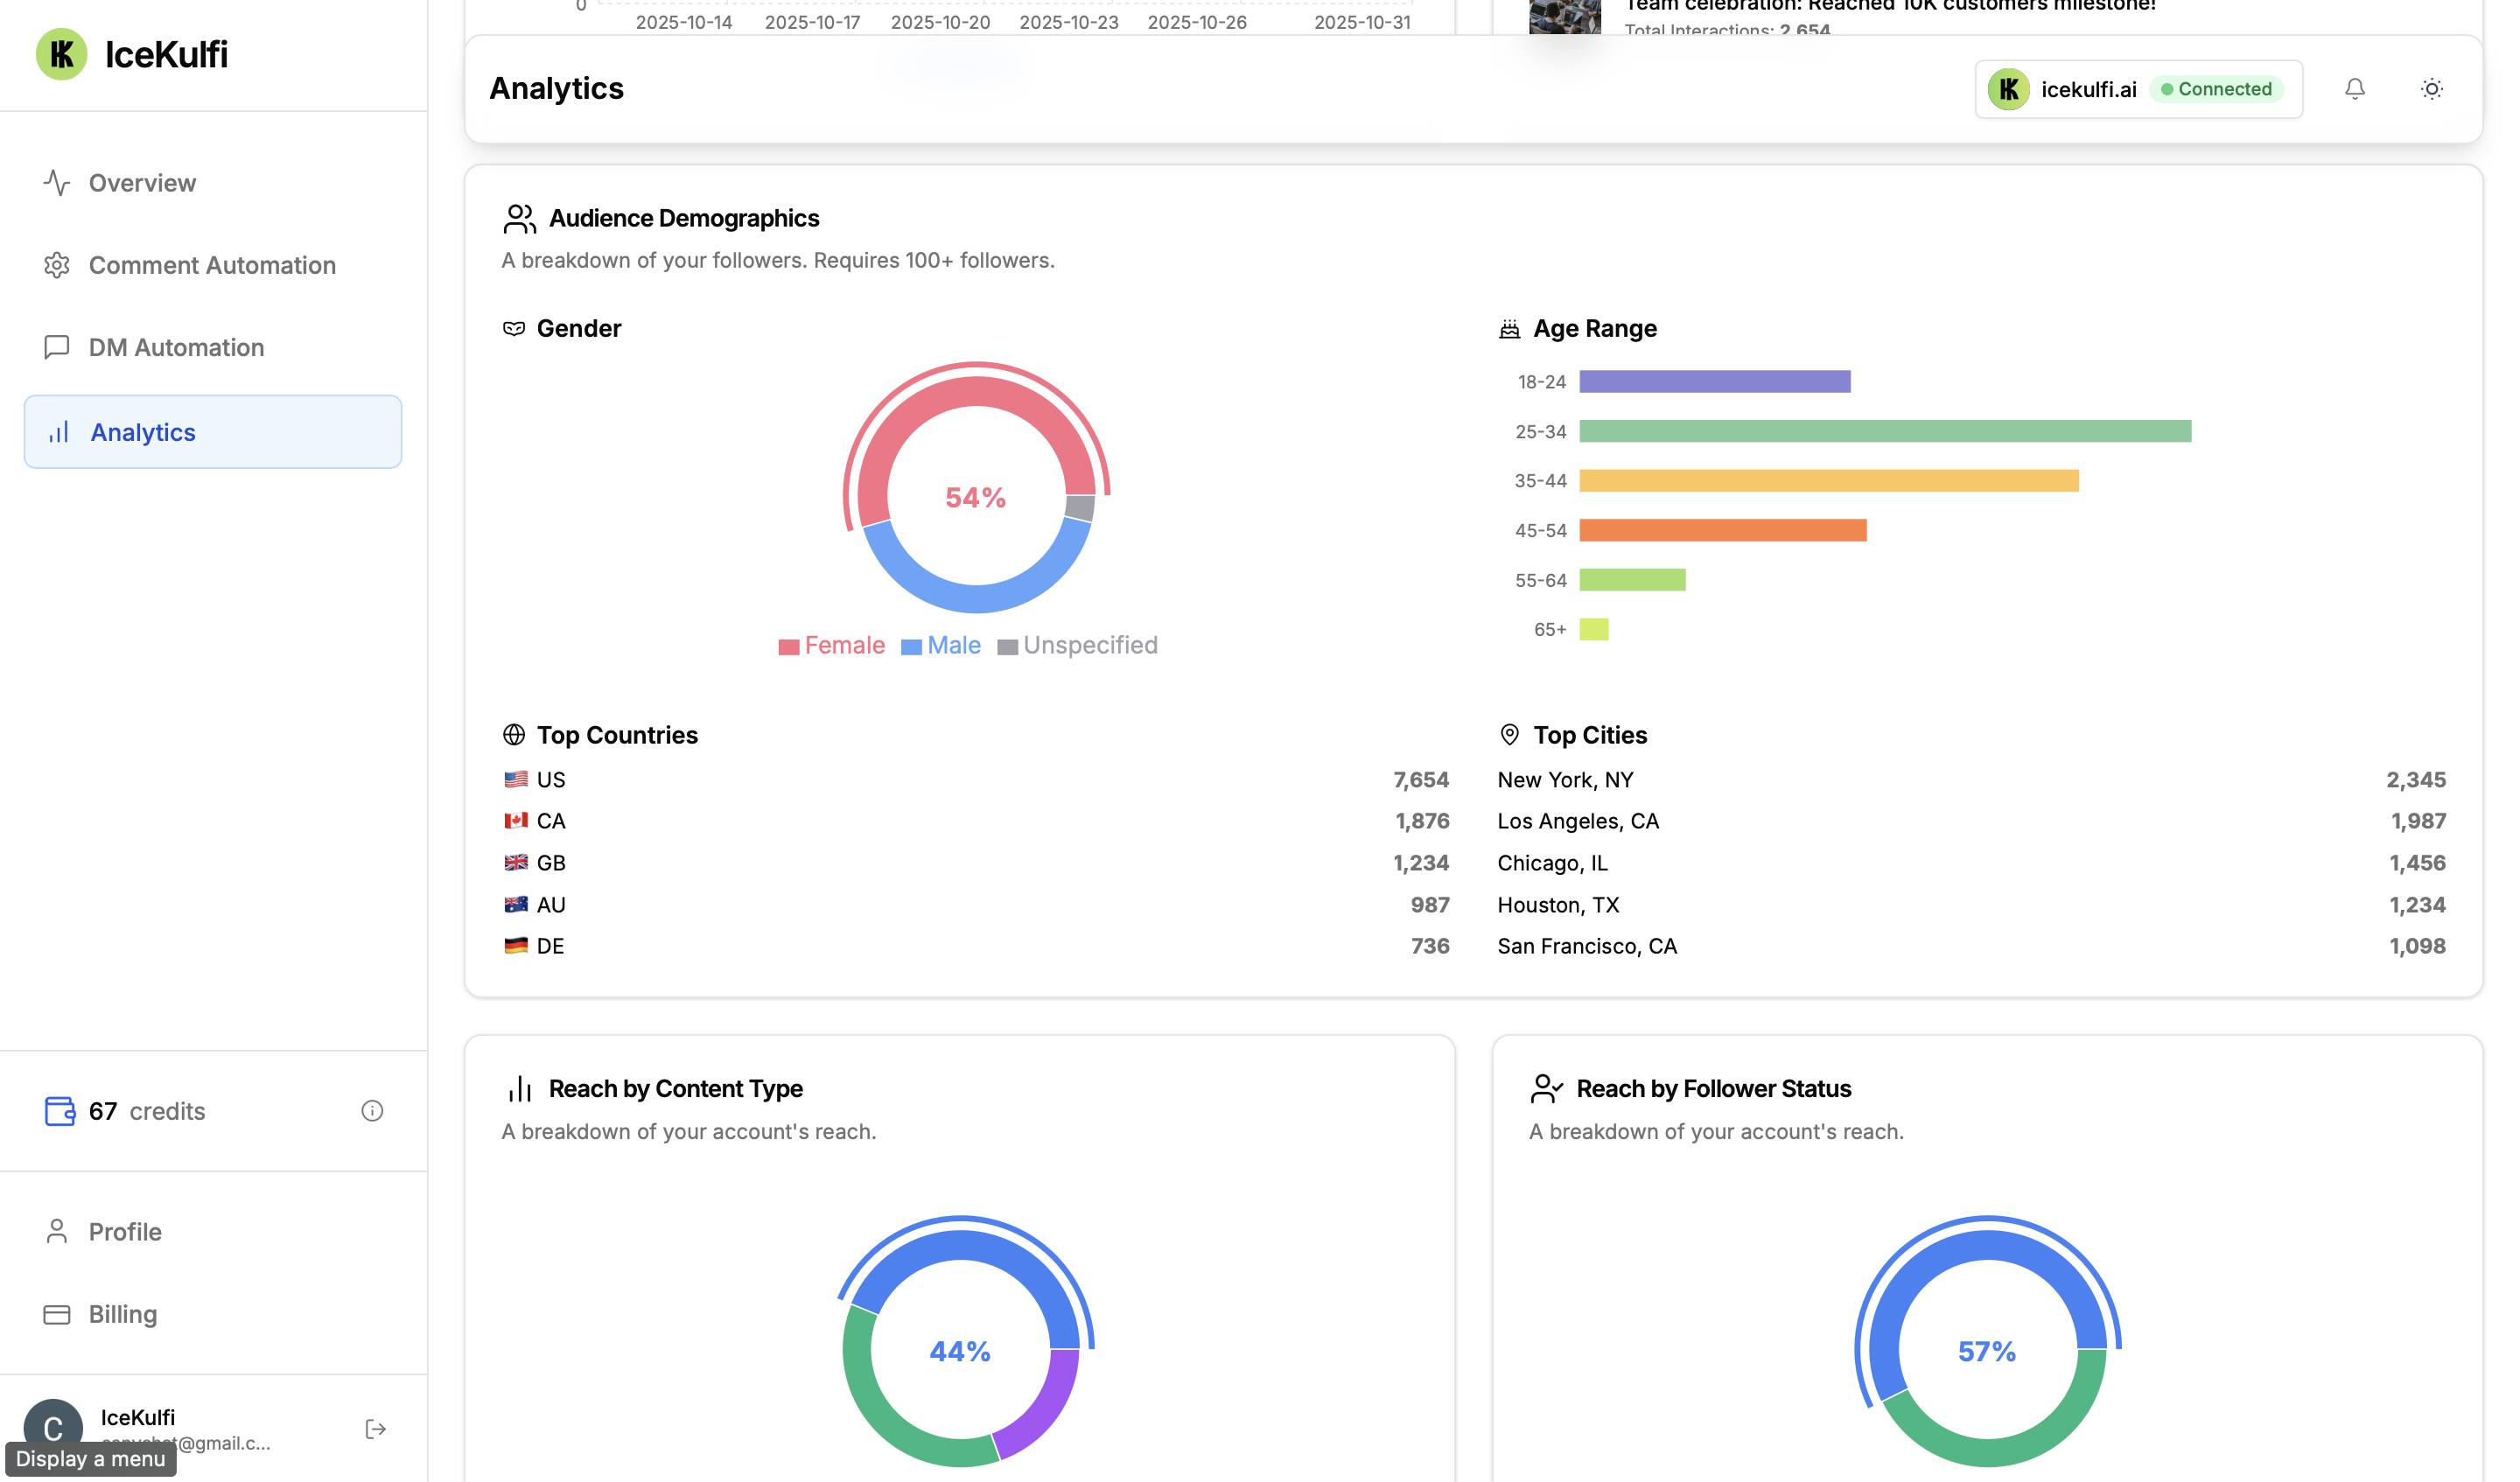This screenshot has width=2520, height=1482.
Task: Click the Audience Demographics people icon
Action: [x=519, y=218]
